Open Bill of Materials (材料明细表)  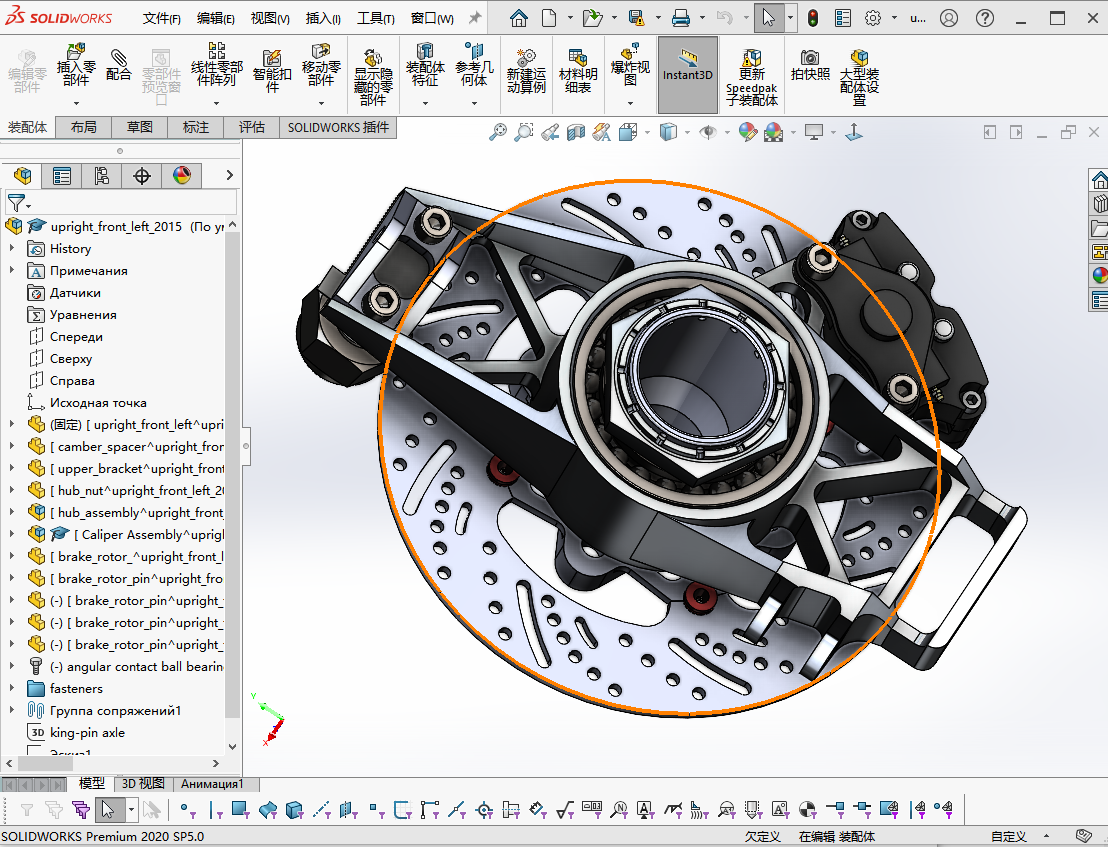[x=578, y=71]
